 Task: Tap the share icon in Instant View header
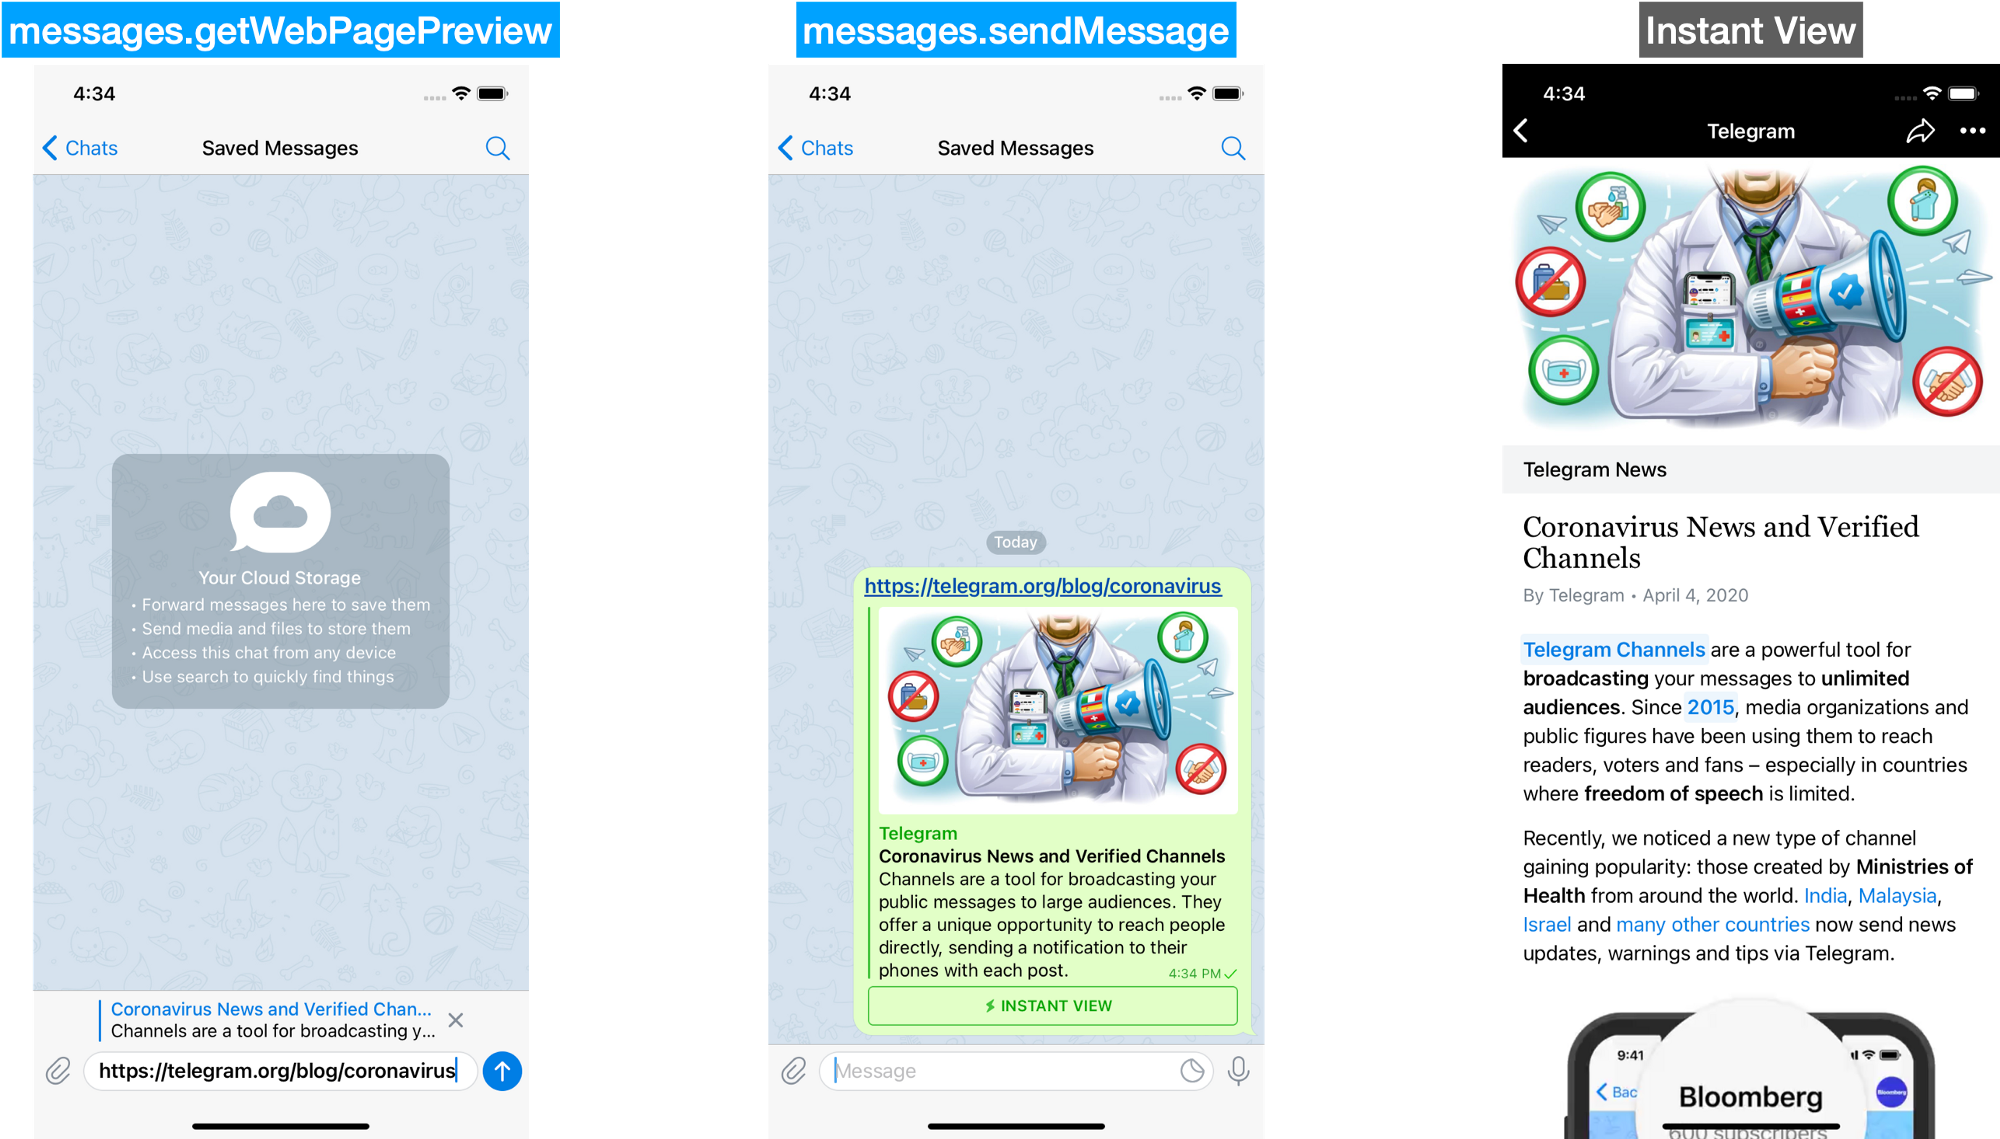click(x=1916, y=131)
